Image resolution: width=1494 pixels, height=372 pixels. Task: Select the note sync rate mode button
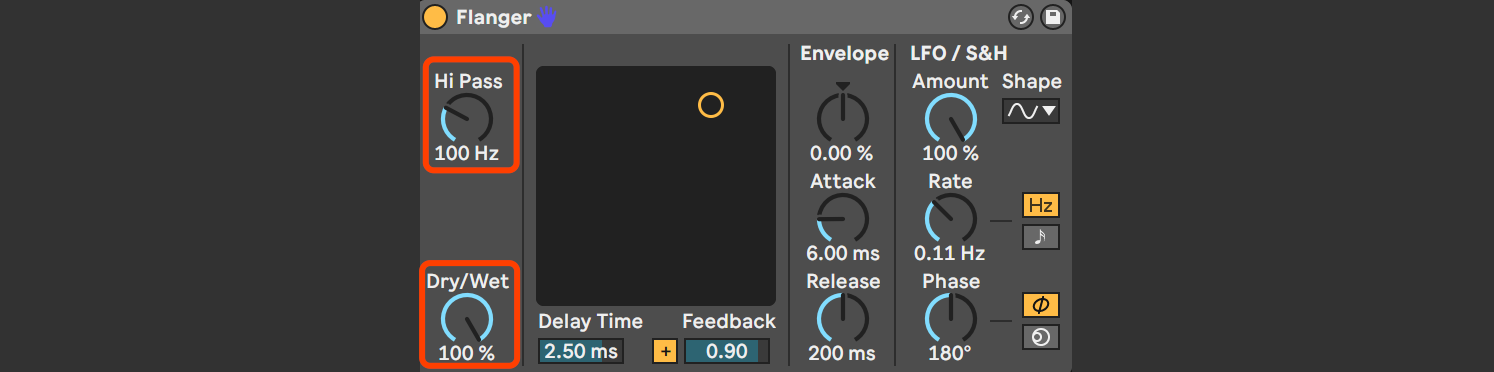[x=1041, y=237]
